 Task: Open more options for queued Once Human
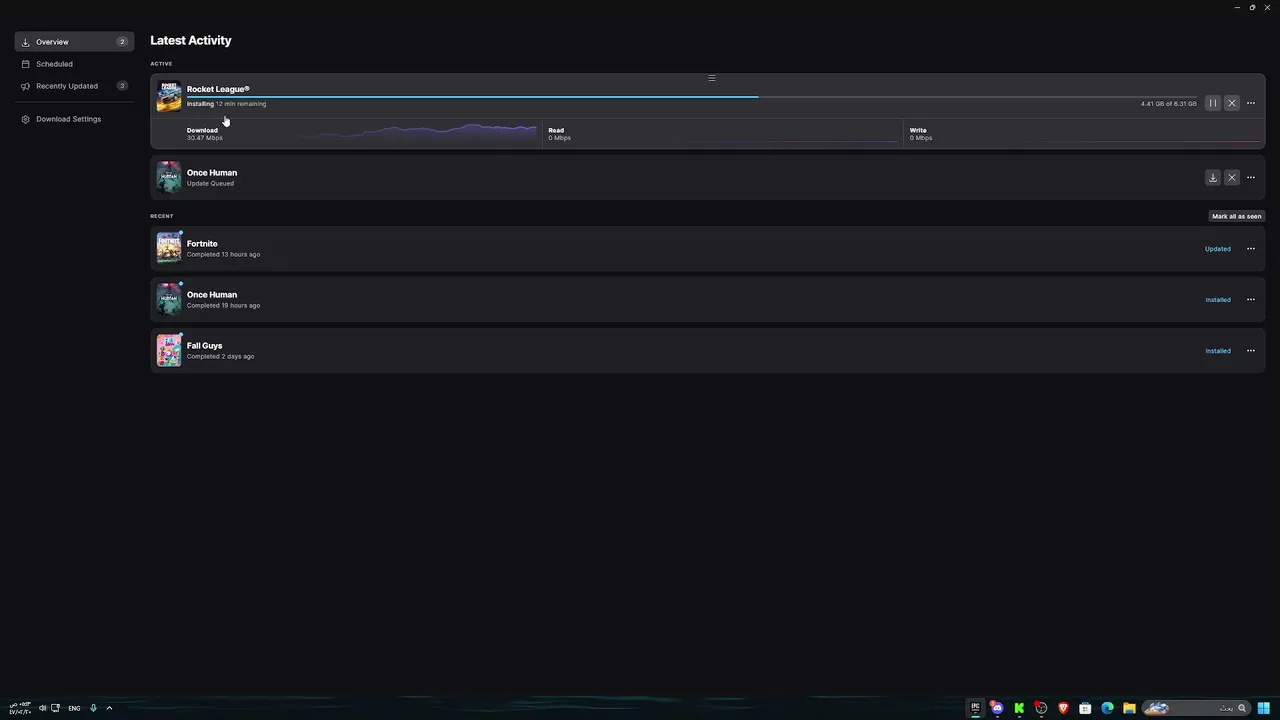1251,178
